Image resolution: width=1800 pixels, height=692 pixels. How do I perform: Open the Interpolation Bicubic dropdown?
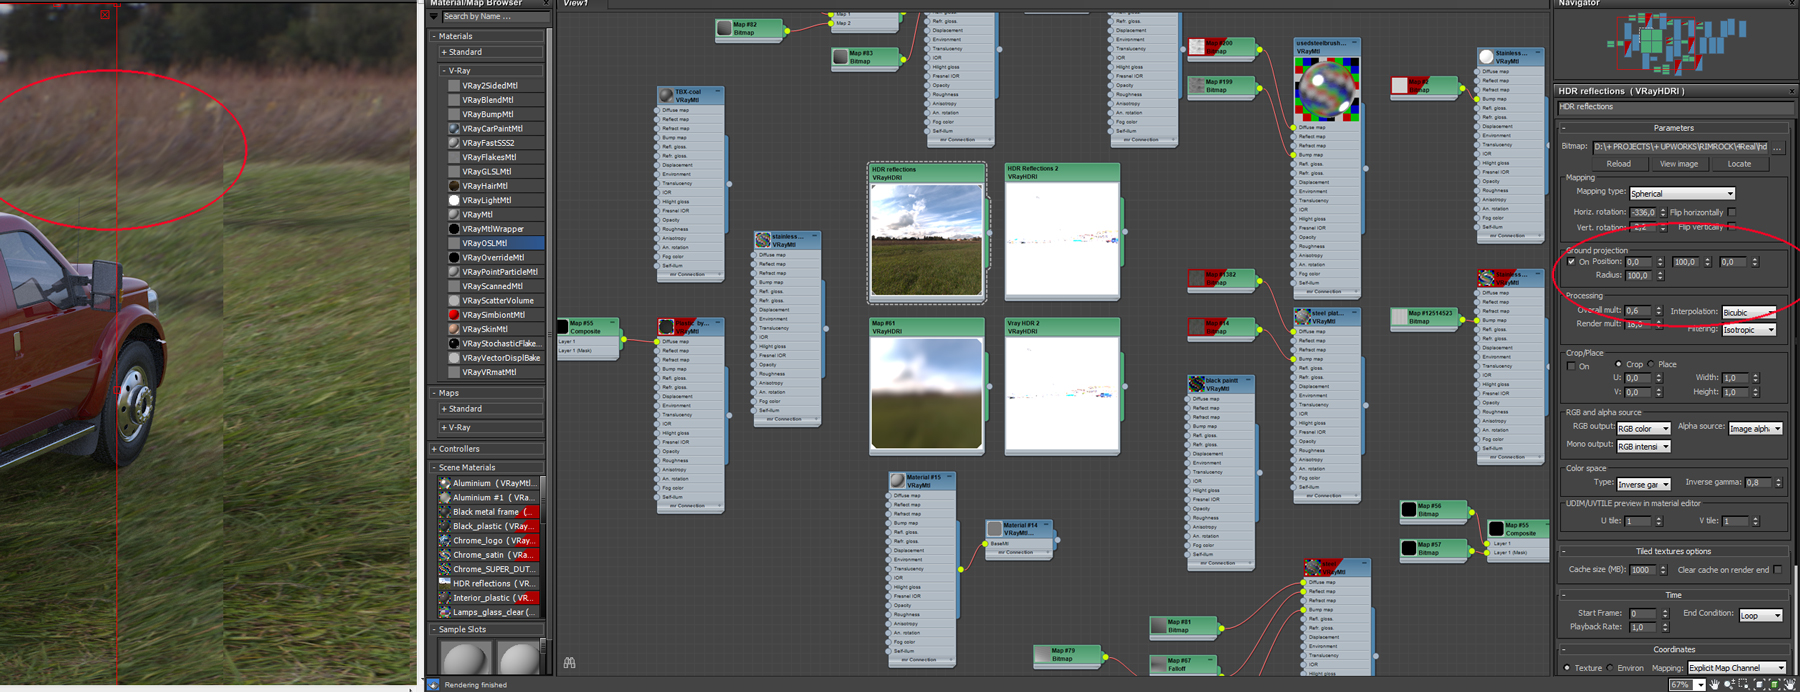click(x=1748, y=312)
